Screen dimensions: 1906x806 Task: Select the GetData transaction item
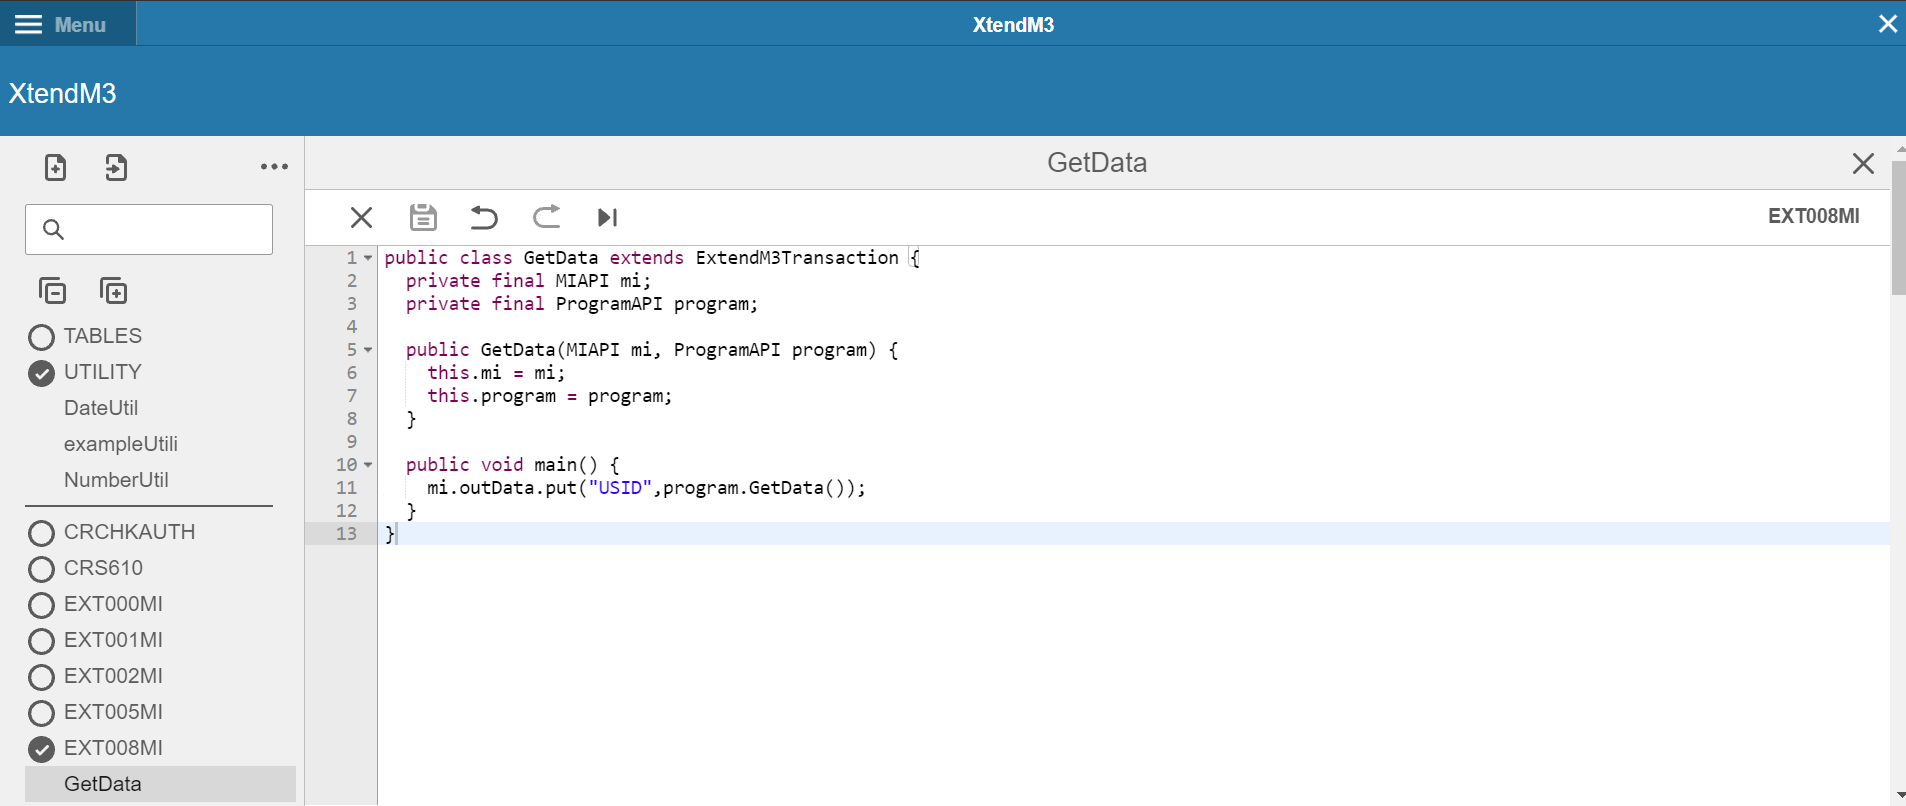(160, 784)
